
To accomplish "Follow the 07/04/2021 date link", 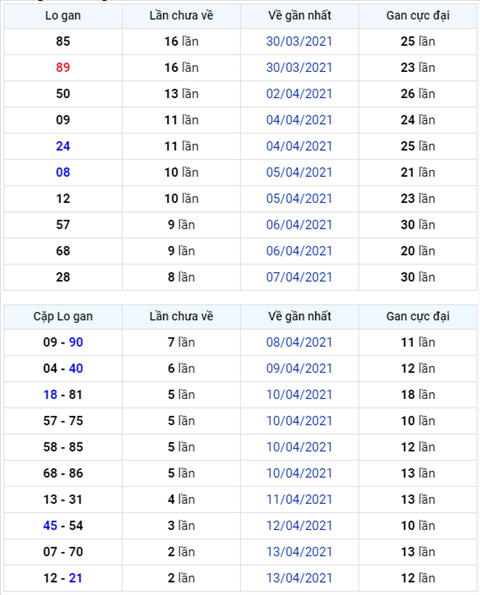I will [x=299, y=277].
